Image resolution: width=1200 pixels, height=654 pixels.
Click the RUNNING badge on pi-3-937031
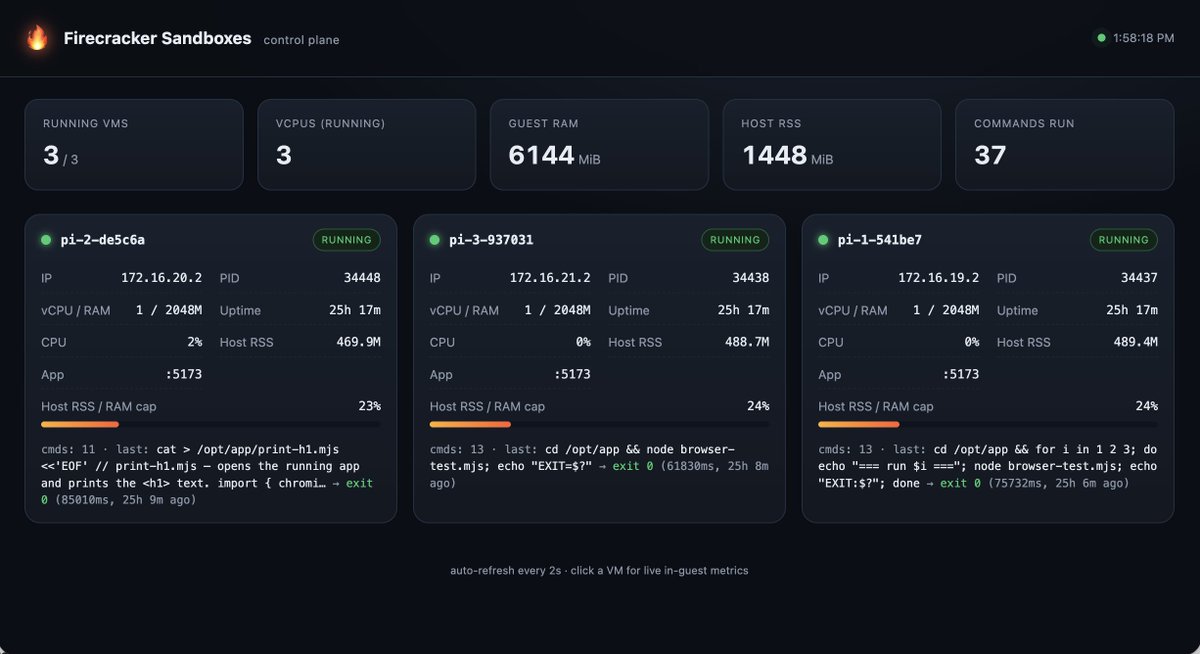pyautogui.click(x=735, y=240)
